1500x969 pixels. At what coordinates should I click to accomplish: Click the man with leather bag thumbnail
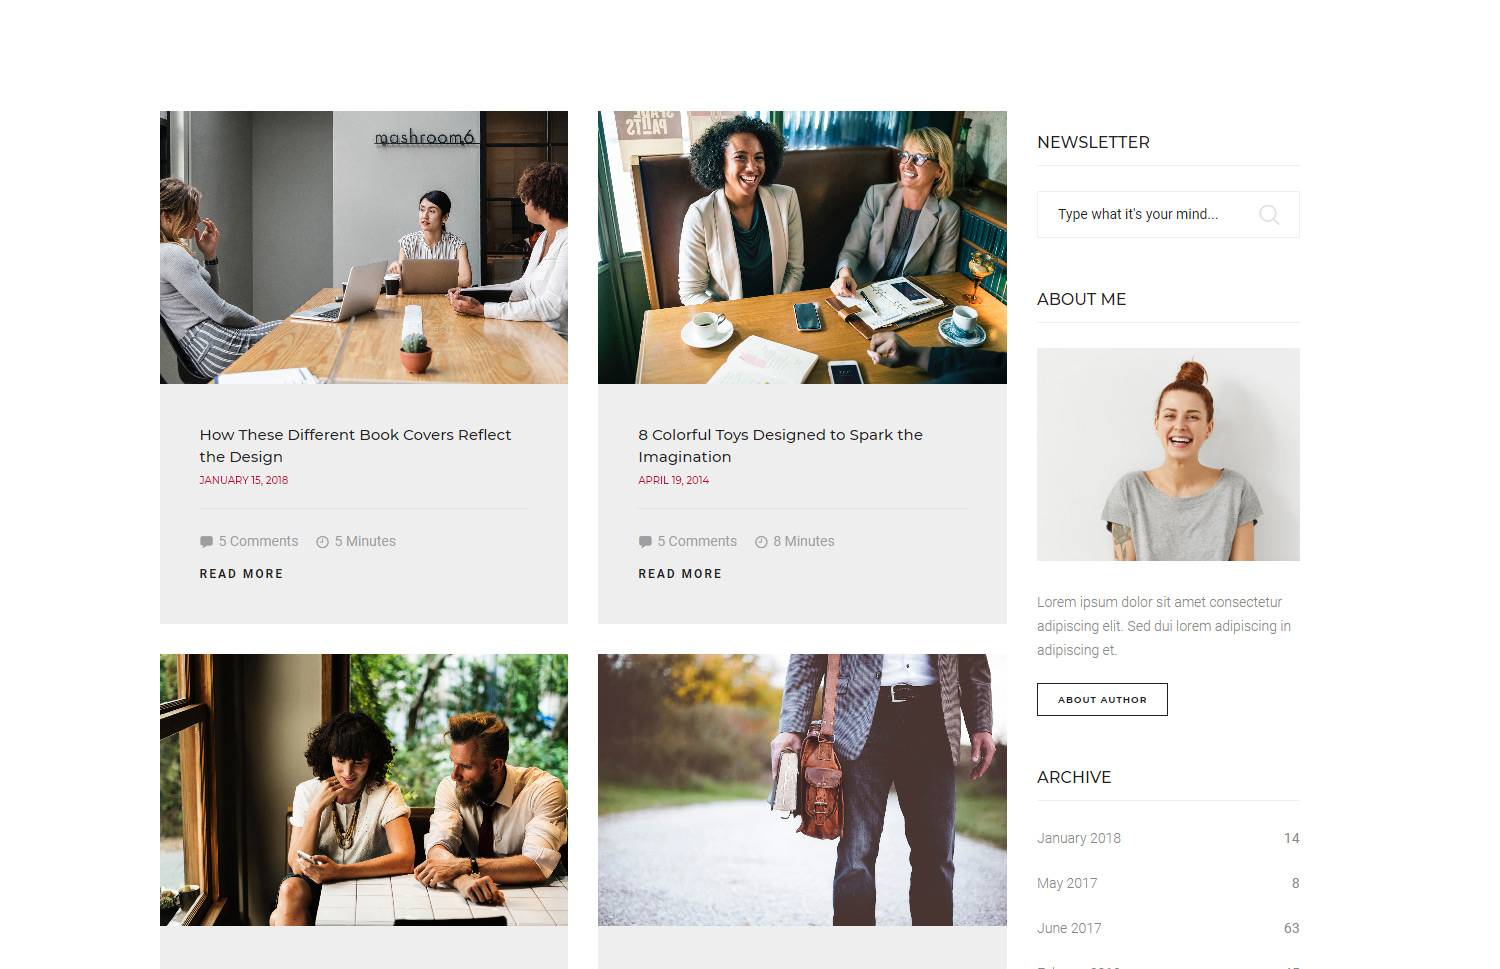coord(802,790)
